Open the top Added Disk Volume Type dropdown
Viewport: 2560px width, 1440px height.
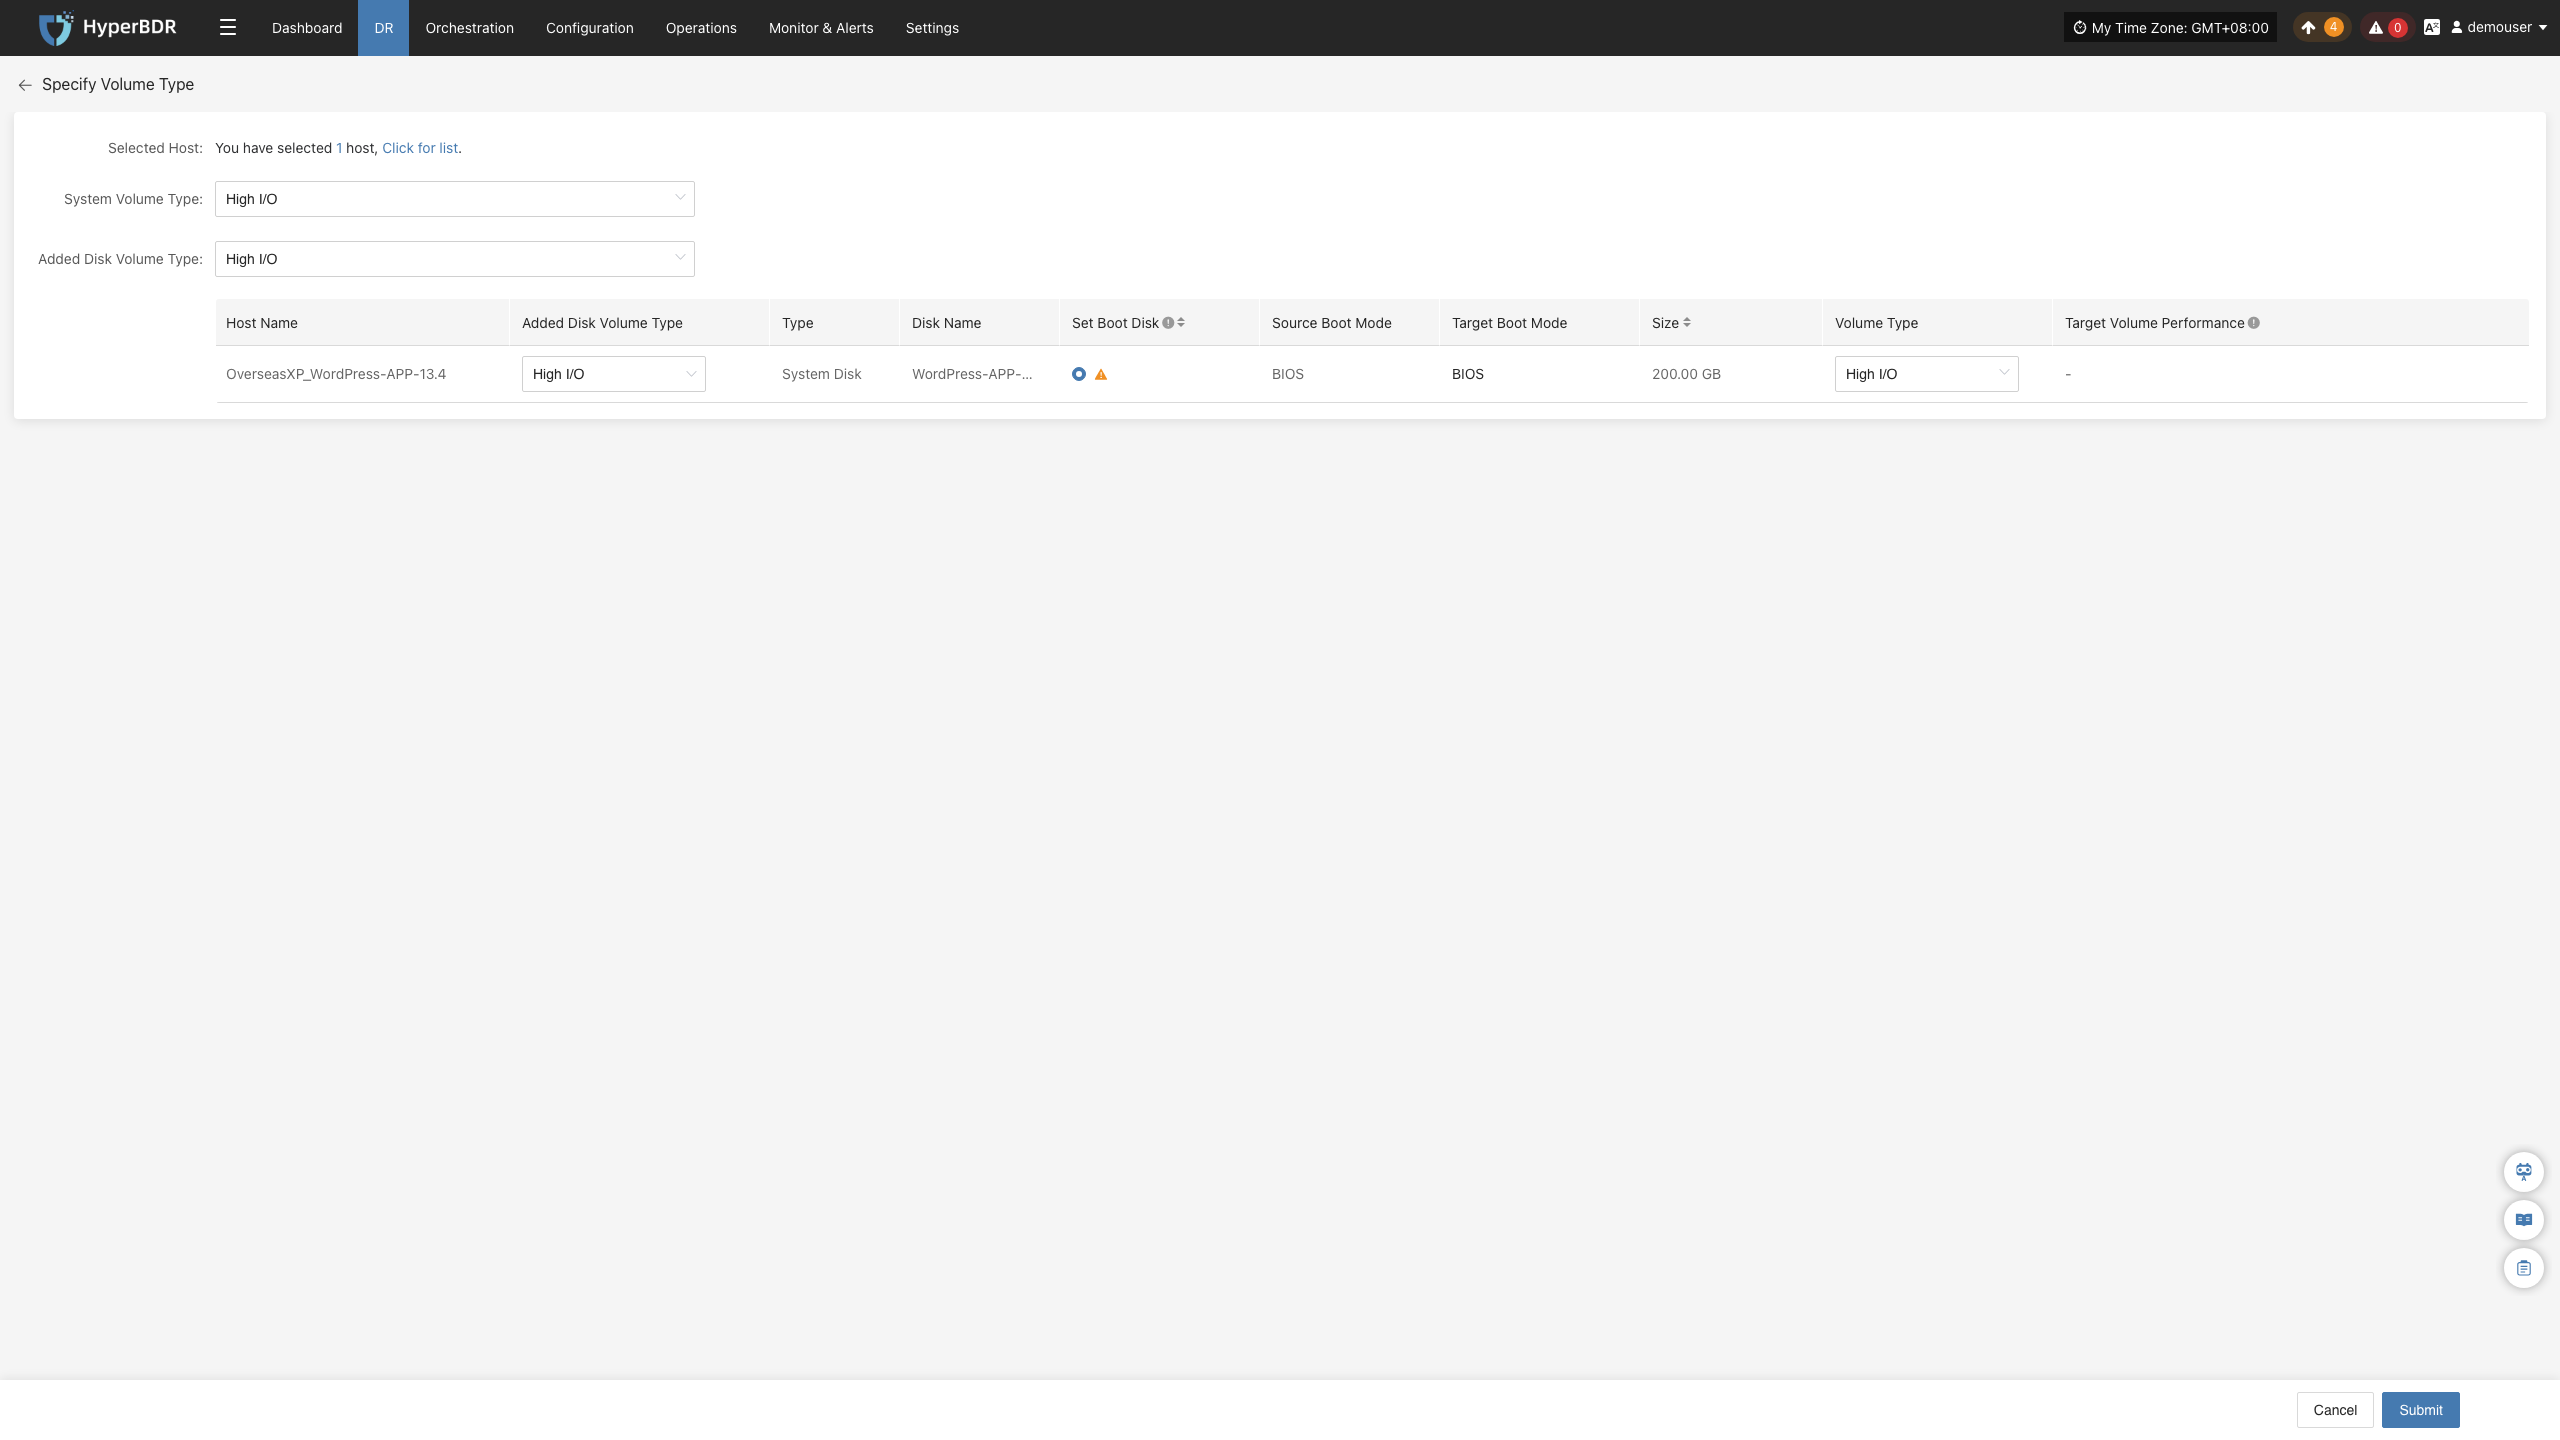(x=455, y=259)
